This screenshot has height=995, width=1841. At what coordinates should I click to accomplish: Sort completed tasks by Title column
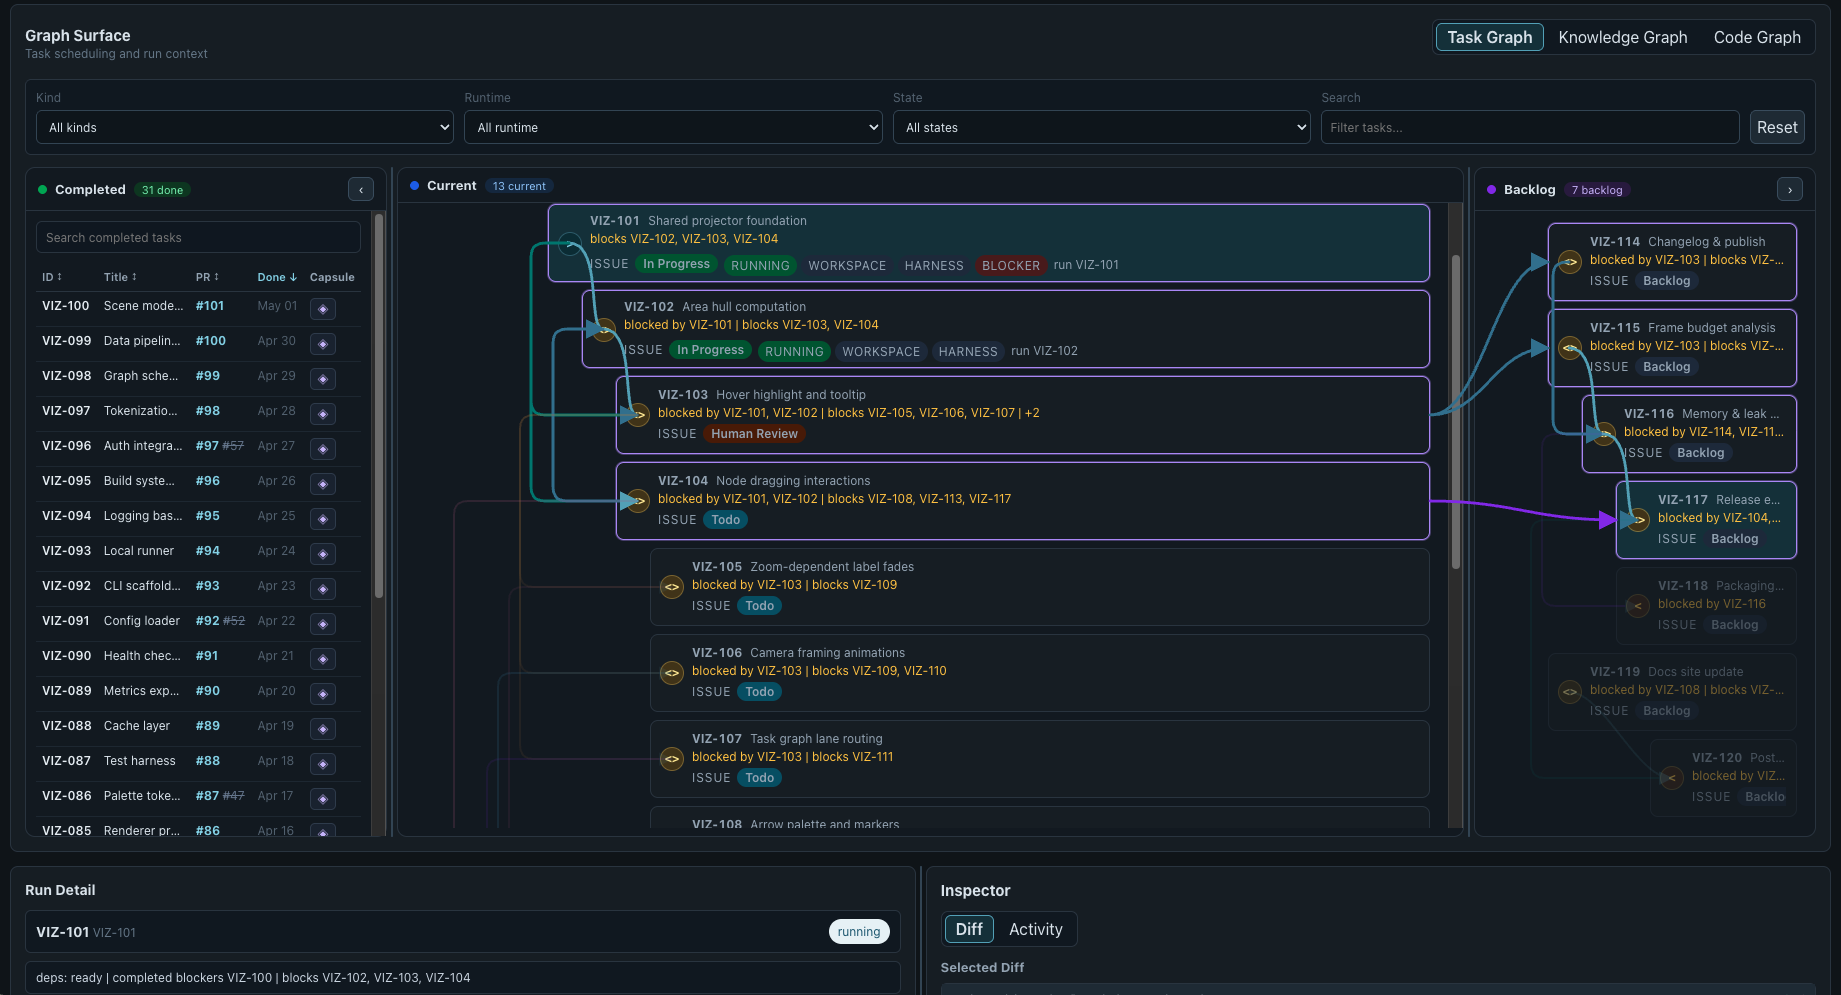[x=120, y=277]
